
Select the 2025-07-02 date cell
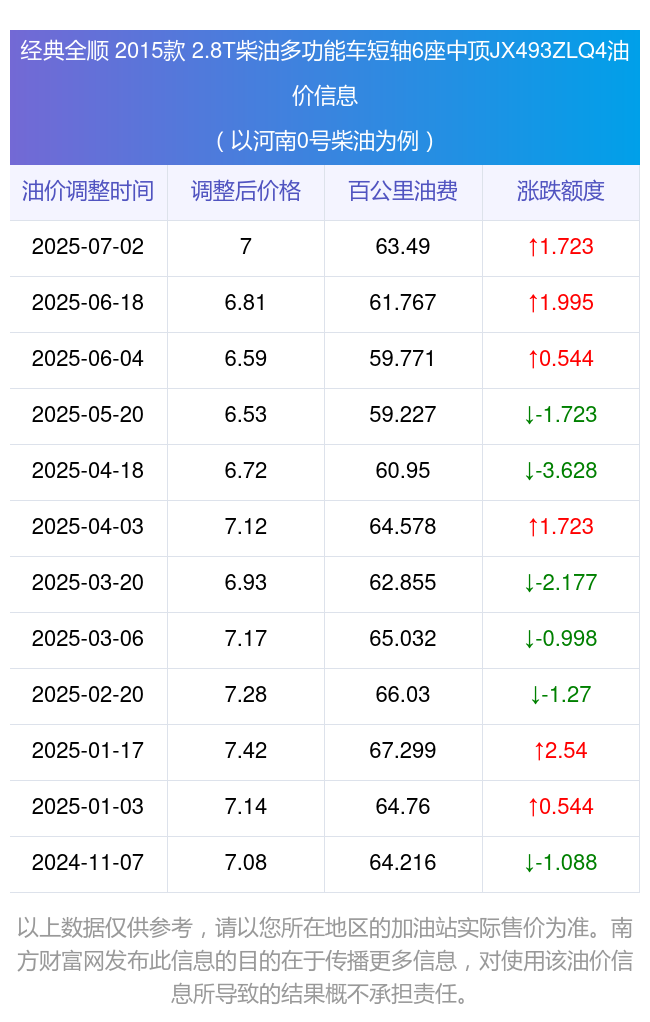[88, 246]
